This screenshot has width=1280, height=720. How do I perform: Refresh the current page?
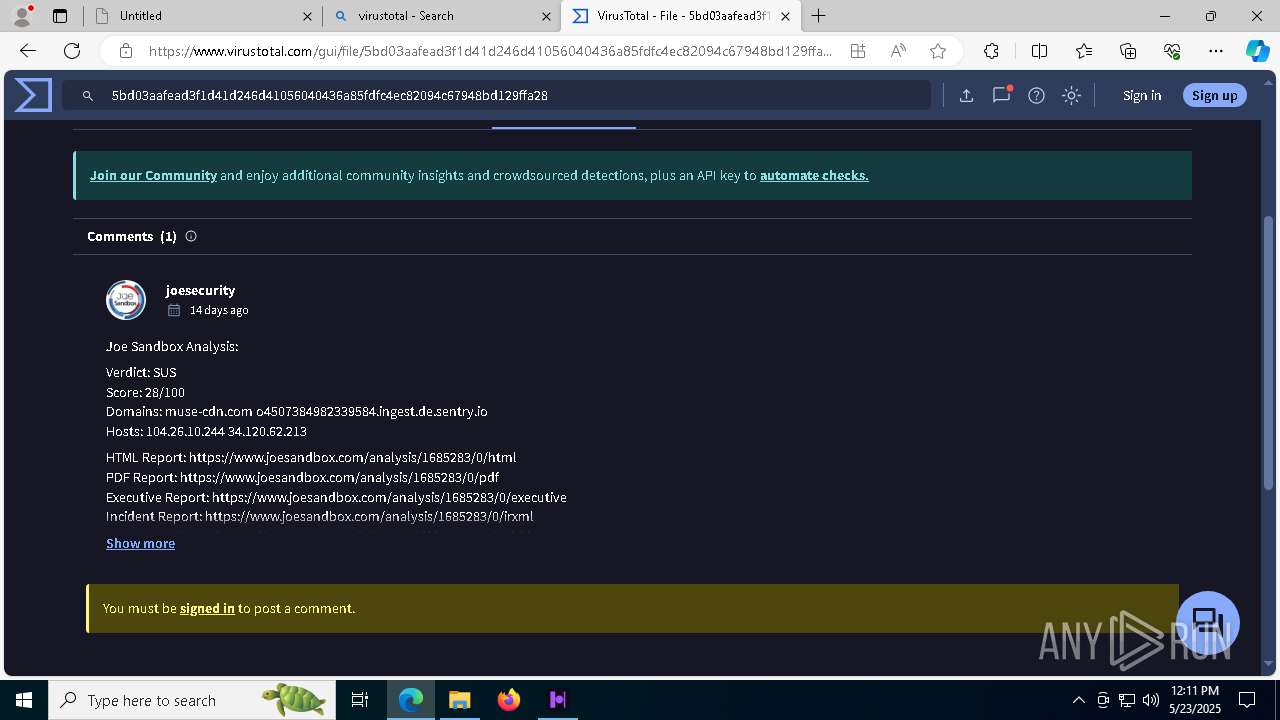tap(72, 51)
